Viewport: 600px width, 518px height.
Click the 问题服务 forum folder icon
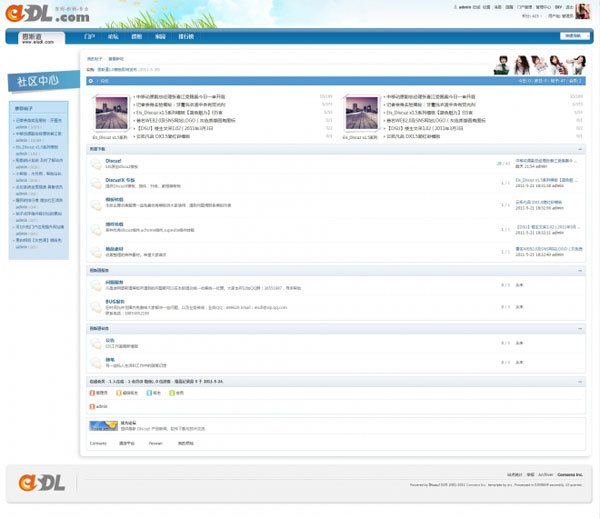pos(95,285)
